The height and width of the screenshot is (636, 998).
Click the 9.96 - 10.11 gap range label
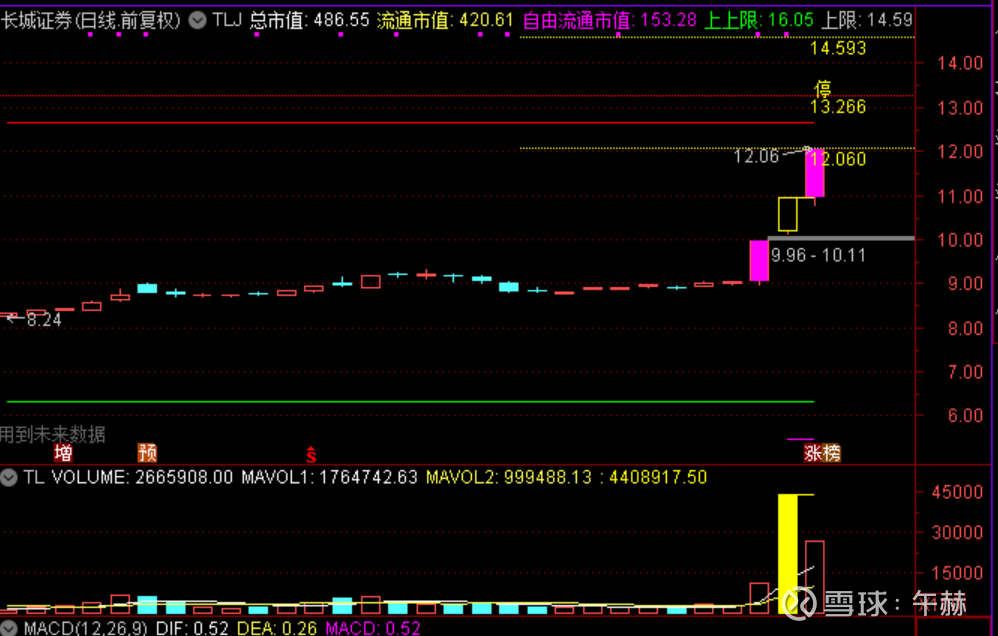(x=819, y=256)
